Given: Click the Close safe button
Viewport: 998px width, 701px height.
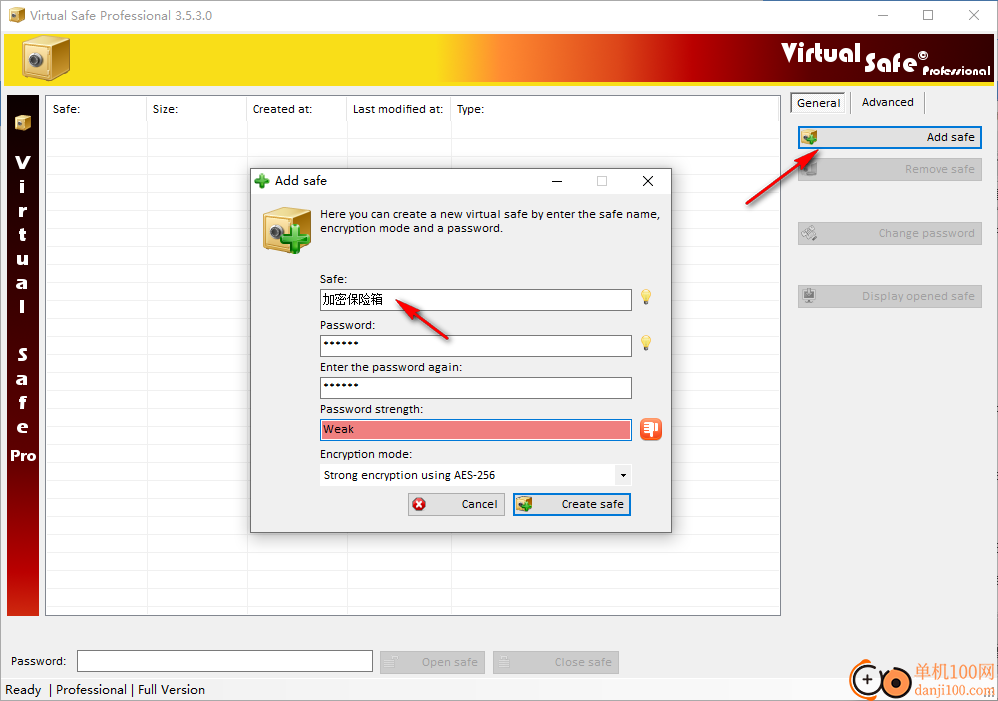Looking at the screenshot, I should pyautogui.click(x=556, y=662).
